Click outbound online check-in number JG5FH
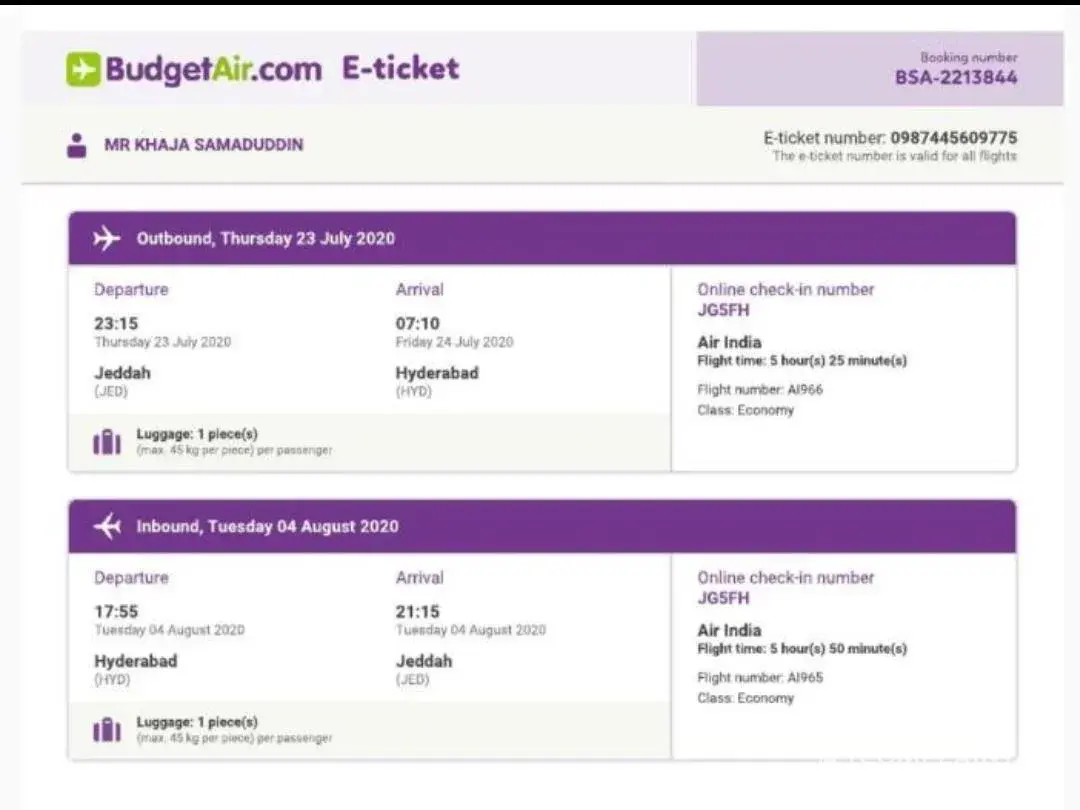1080x810 pixels. tap(723, 310)
